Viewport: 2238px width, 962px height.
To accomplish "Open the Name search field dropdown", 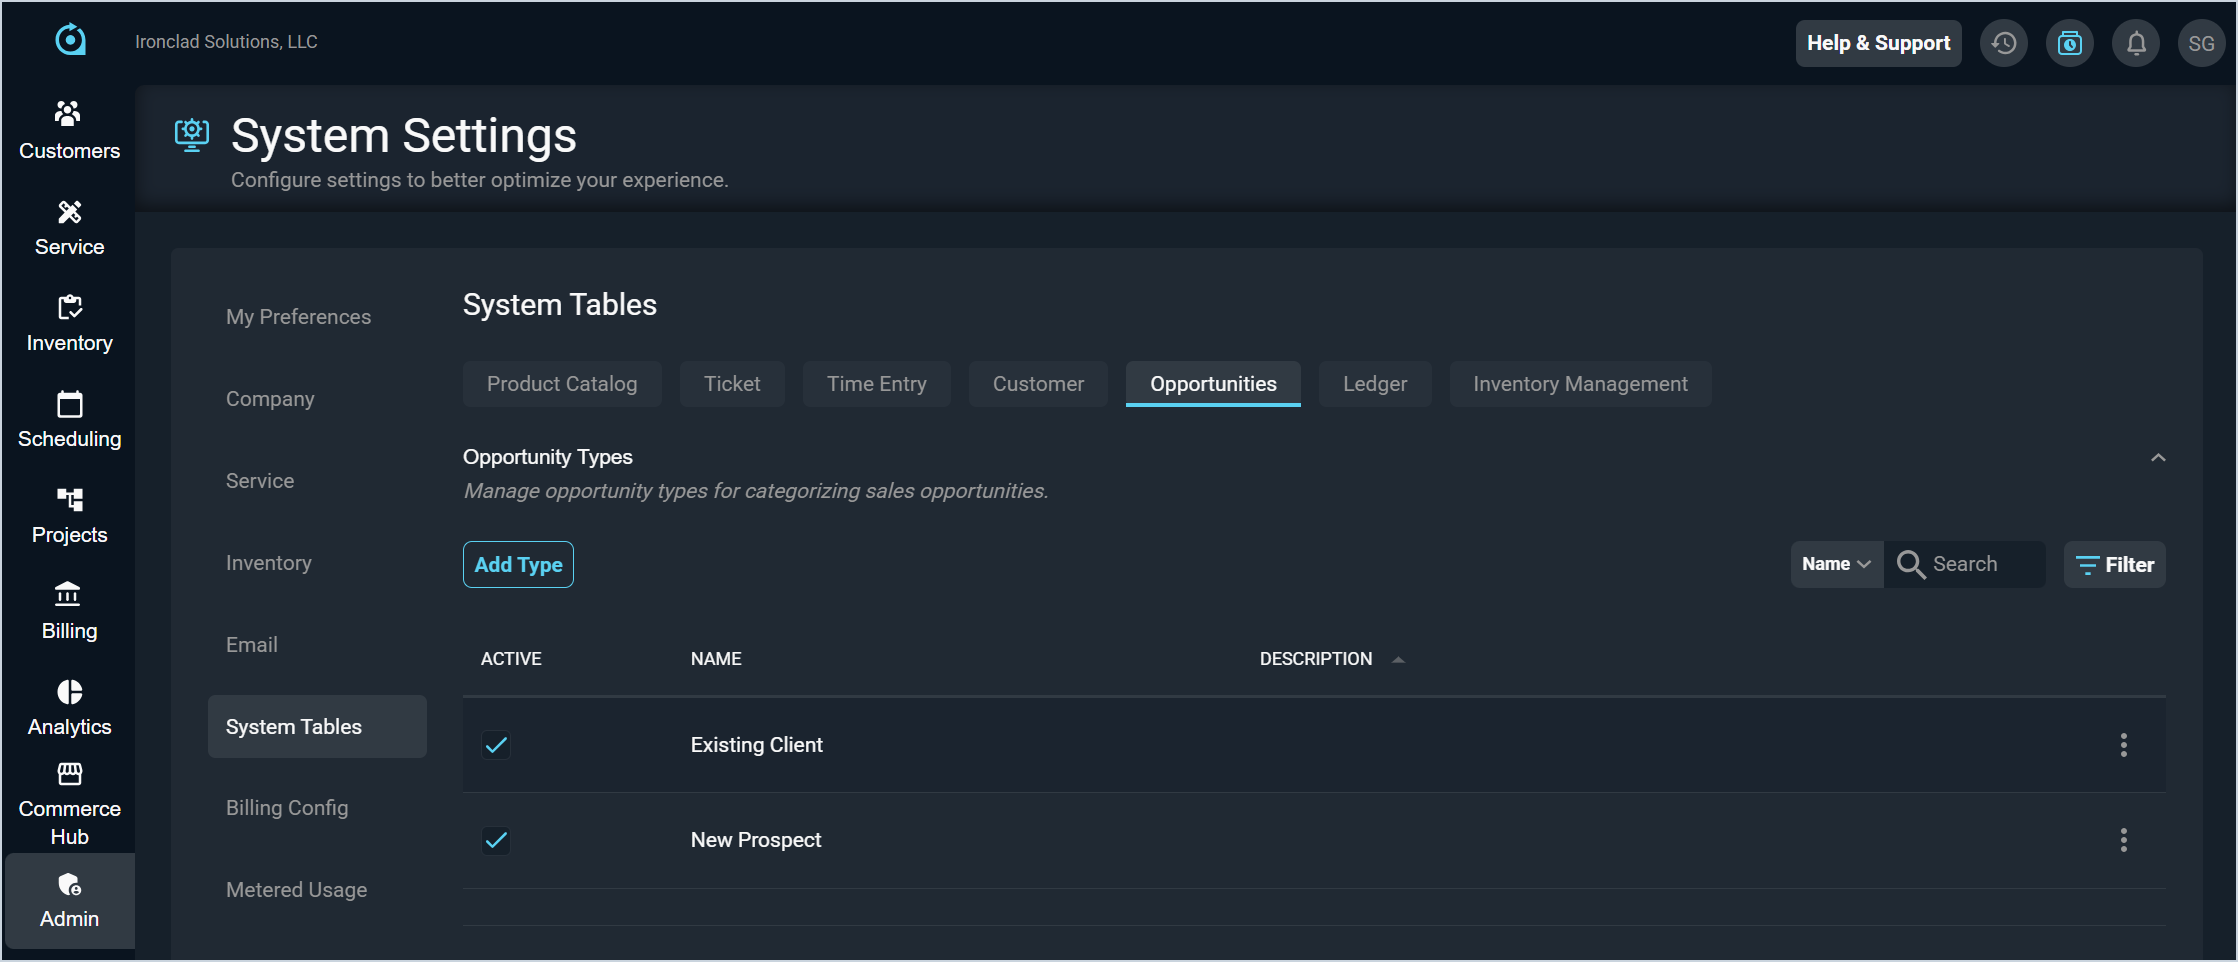I will [x=1836, y=564].
